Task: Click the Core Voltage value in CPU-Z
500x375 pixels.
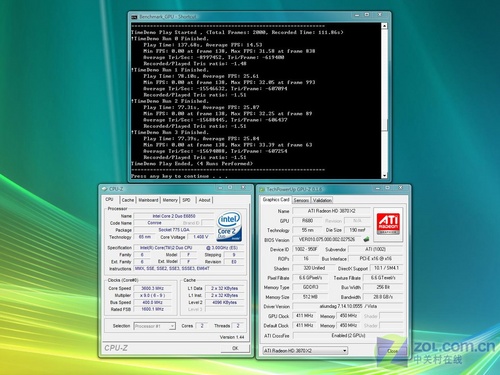Action: coord(201,237)
